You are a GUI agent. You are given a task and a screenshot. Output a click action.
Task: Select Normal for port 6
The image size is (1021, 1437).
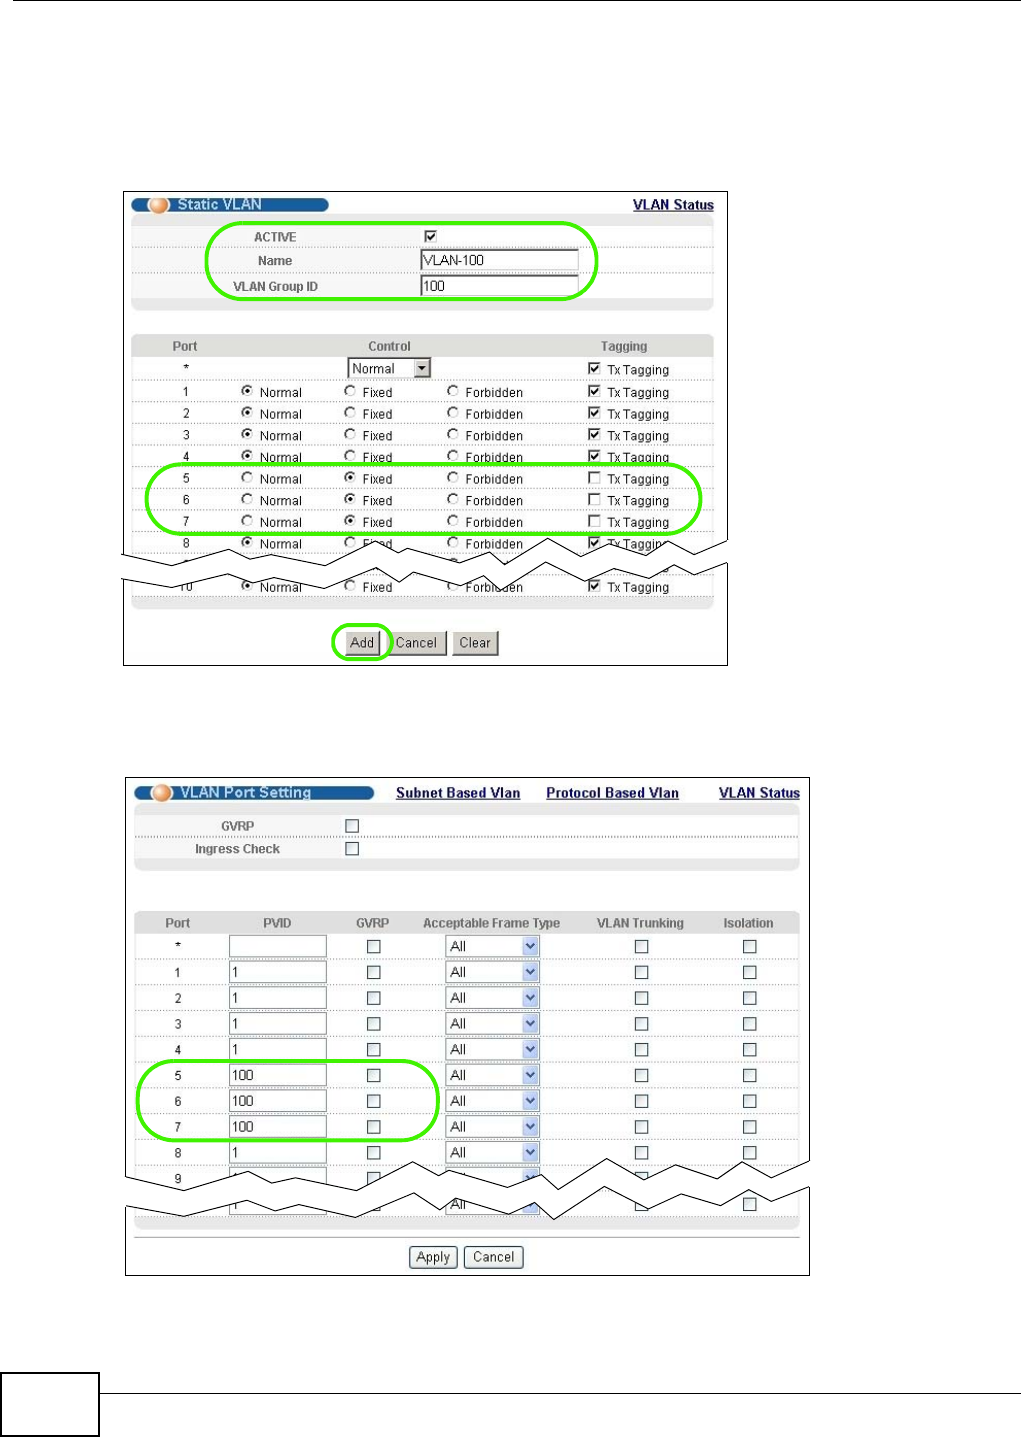247,500
